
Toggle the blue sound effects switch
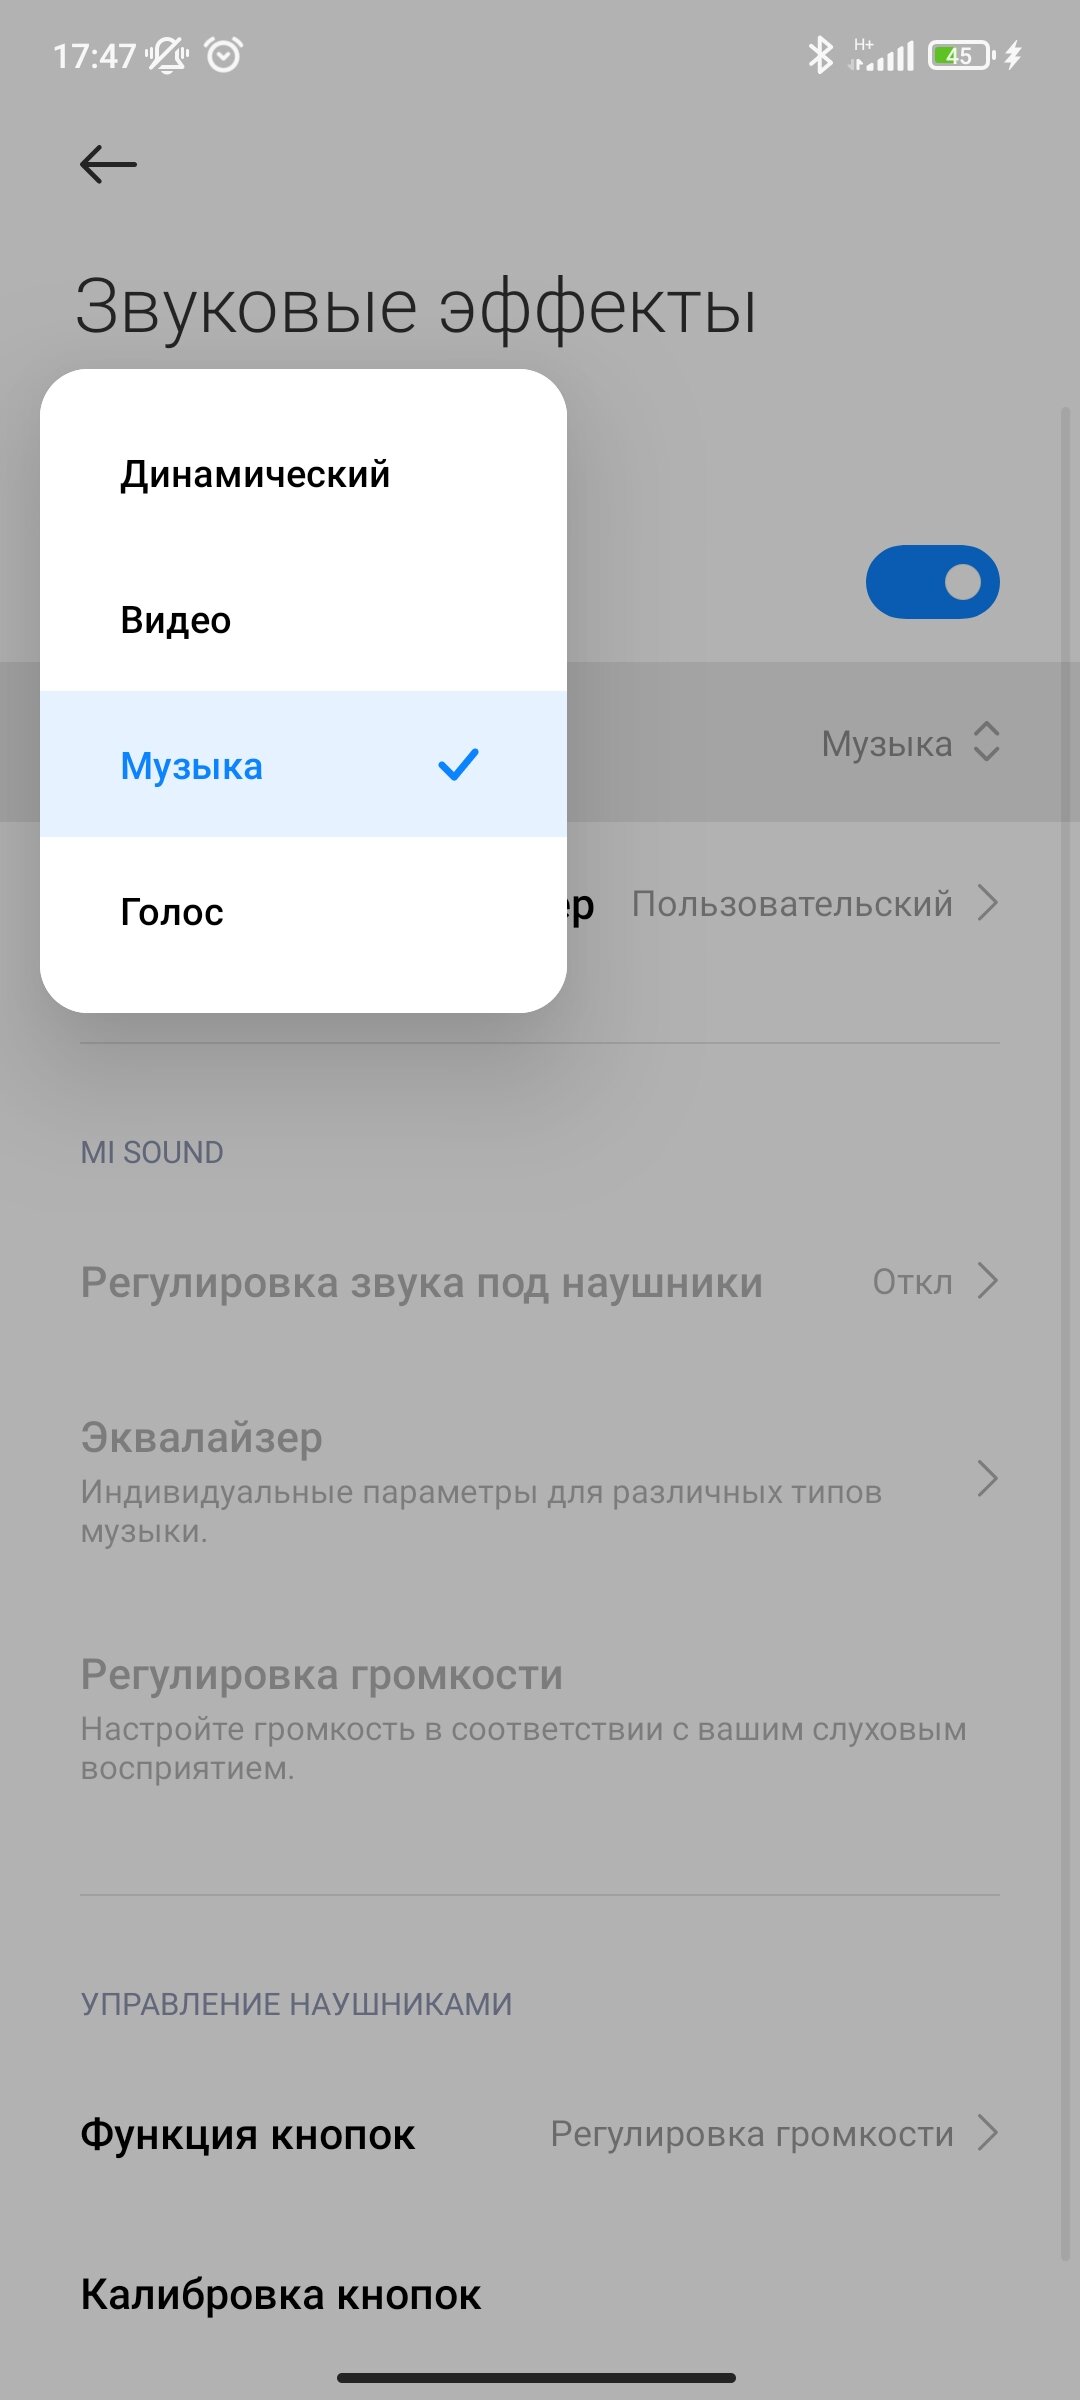tap(932, 582)
